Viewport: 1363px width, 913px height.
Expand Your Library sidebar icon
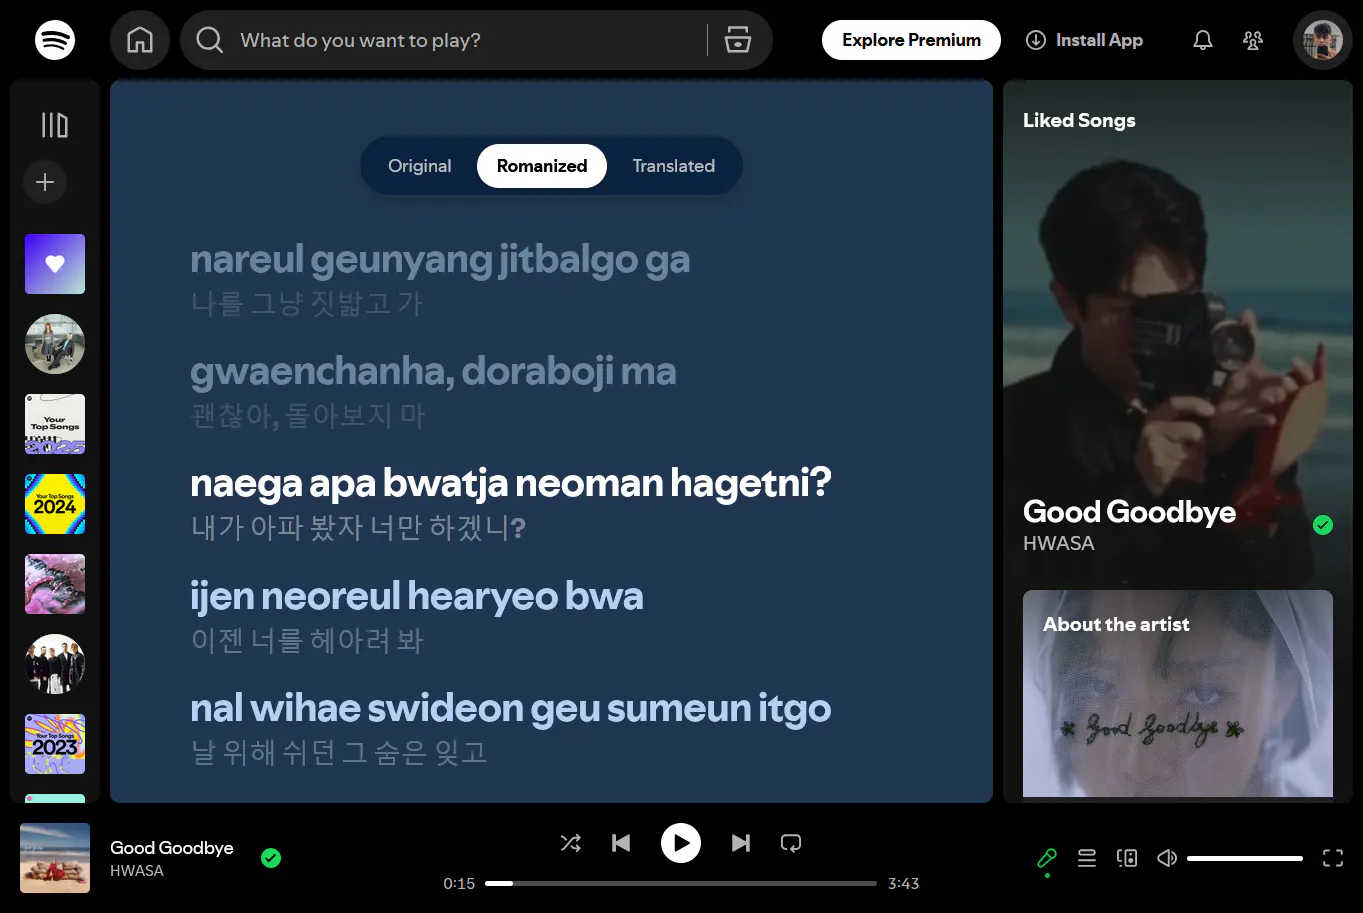[x=55, y=125]
